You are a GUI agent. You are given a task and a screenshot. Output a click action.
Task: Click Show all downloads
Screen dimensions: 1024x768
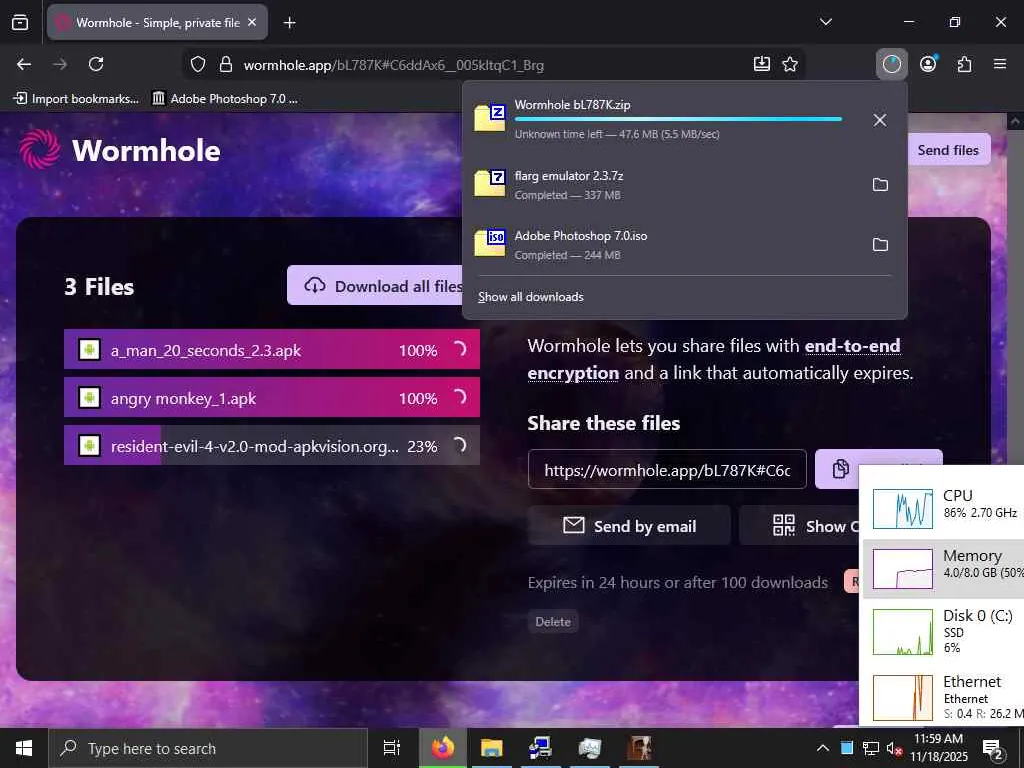tap(530, 296)
